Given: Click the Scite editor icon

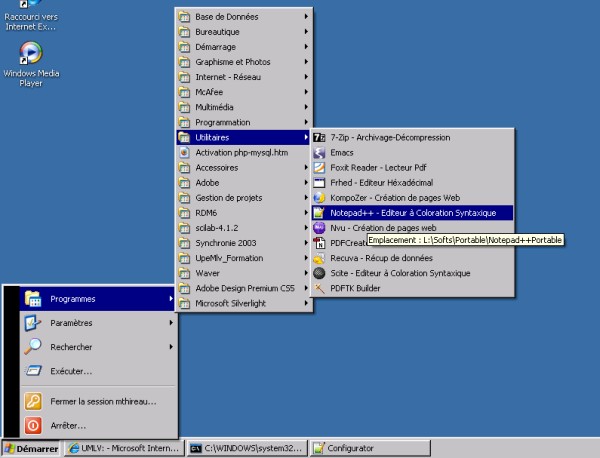Looking at the screenshot, I should [320, 272].
